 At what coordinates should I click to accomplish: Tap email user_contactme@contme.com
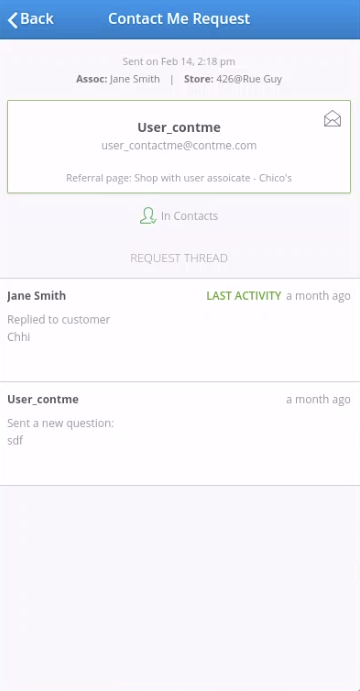pos(179,145)
